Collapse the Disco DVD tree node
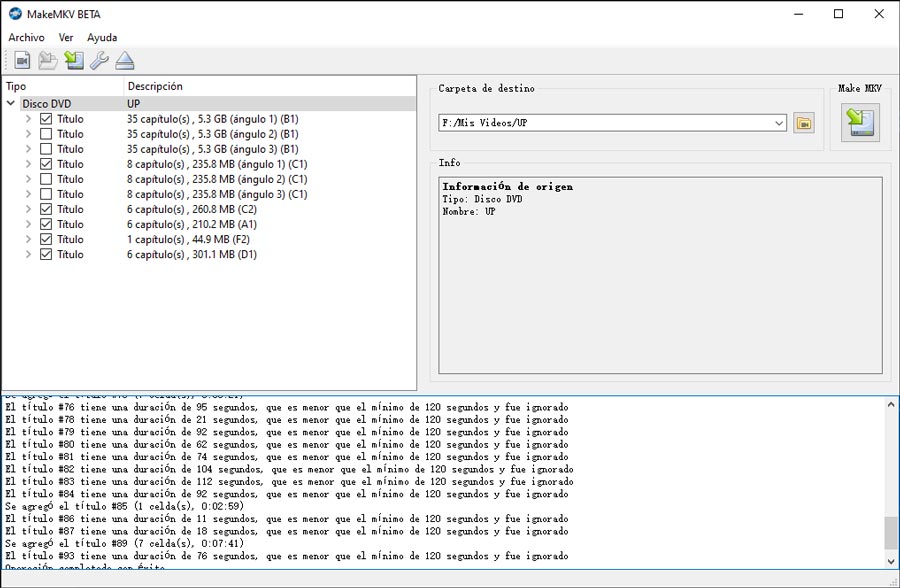The height and width of the screenshot is (588, 900). 11,103
